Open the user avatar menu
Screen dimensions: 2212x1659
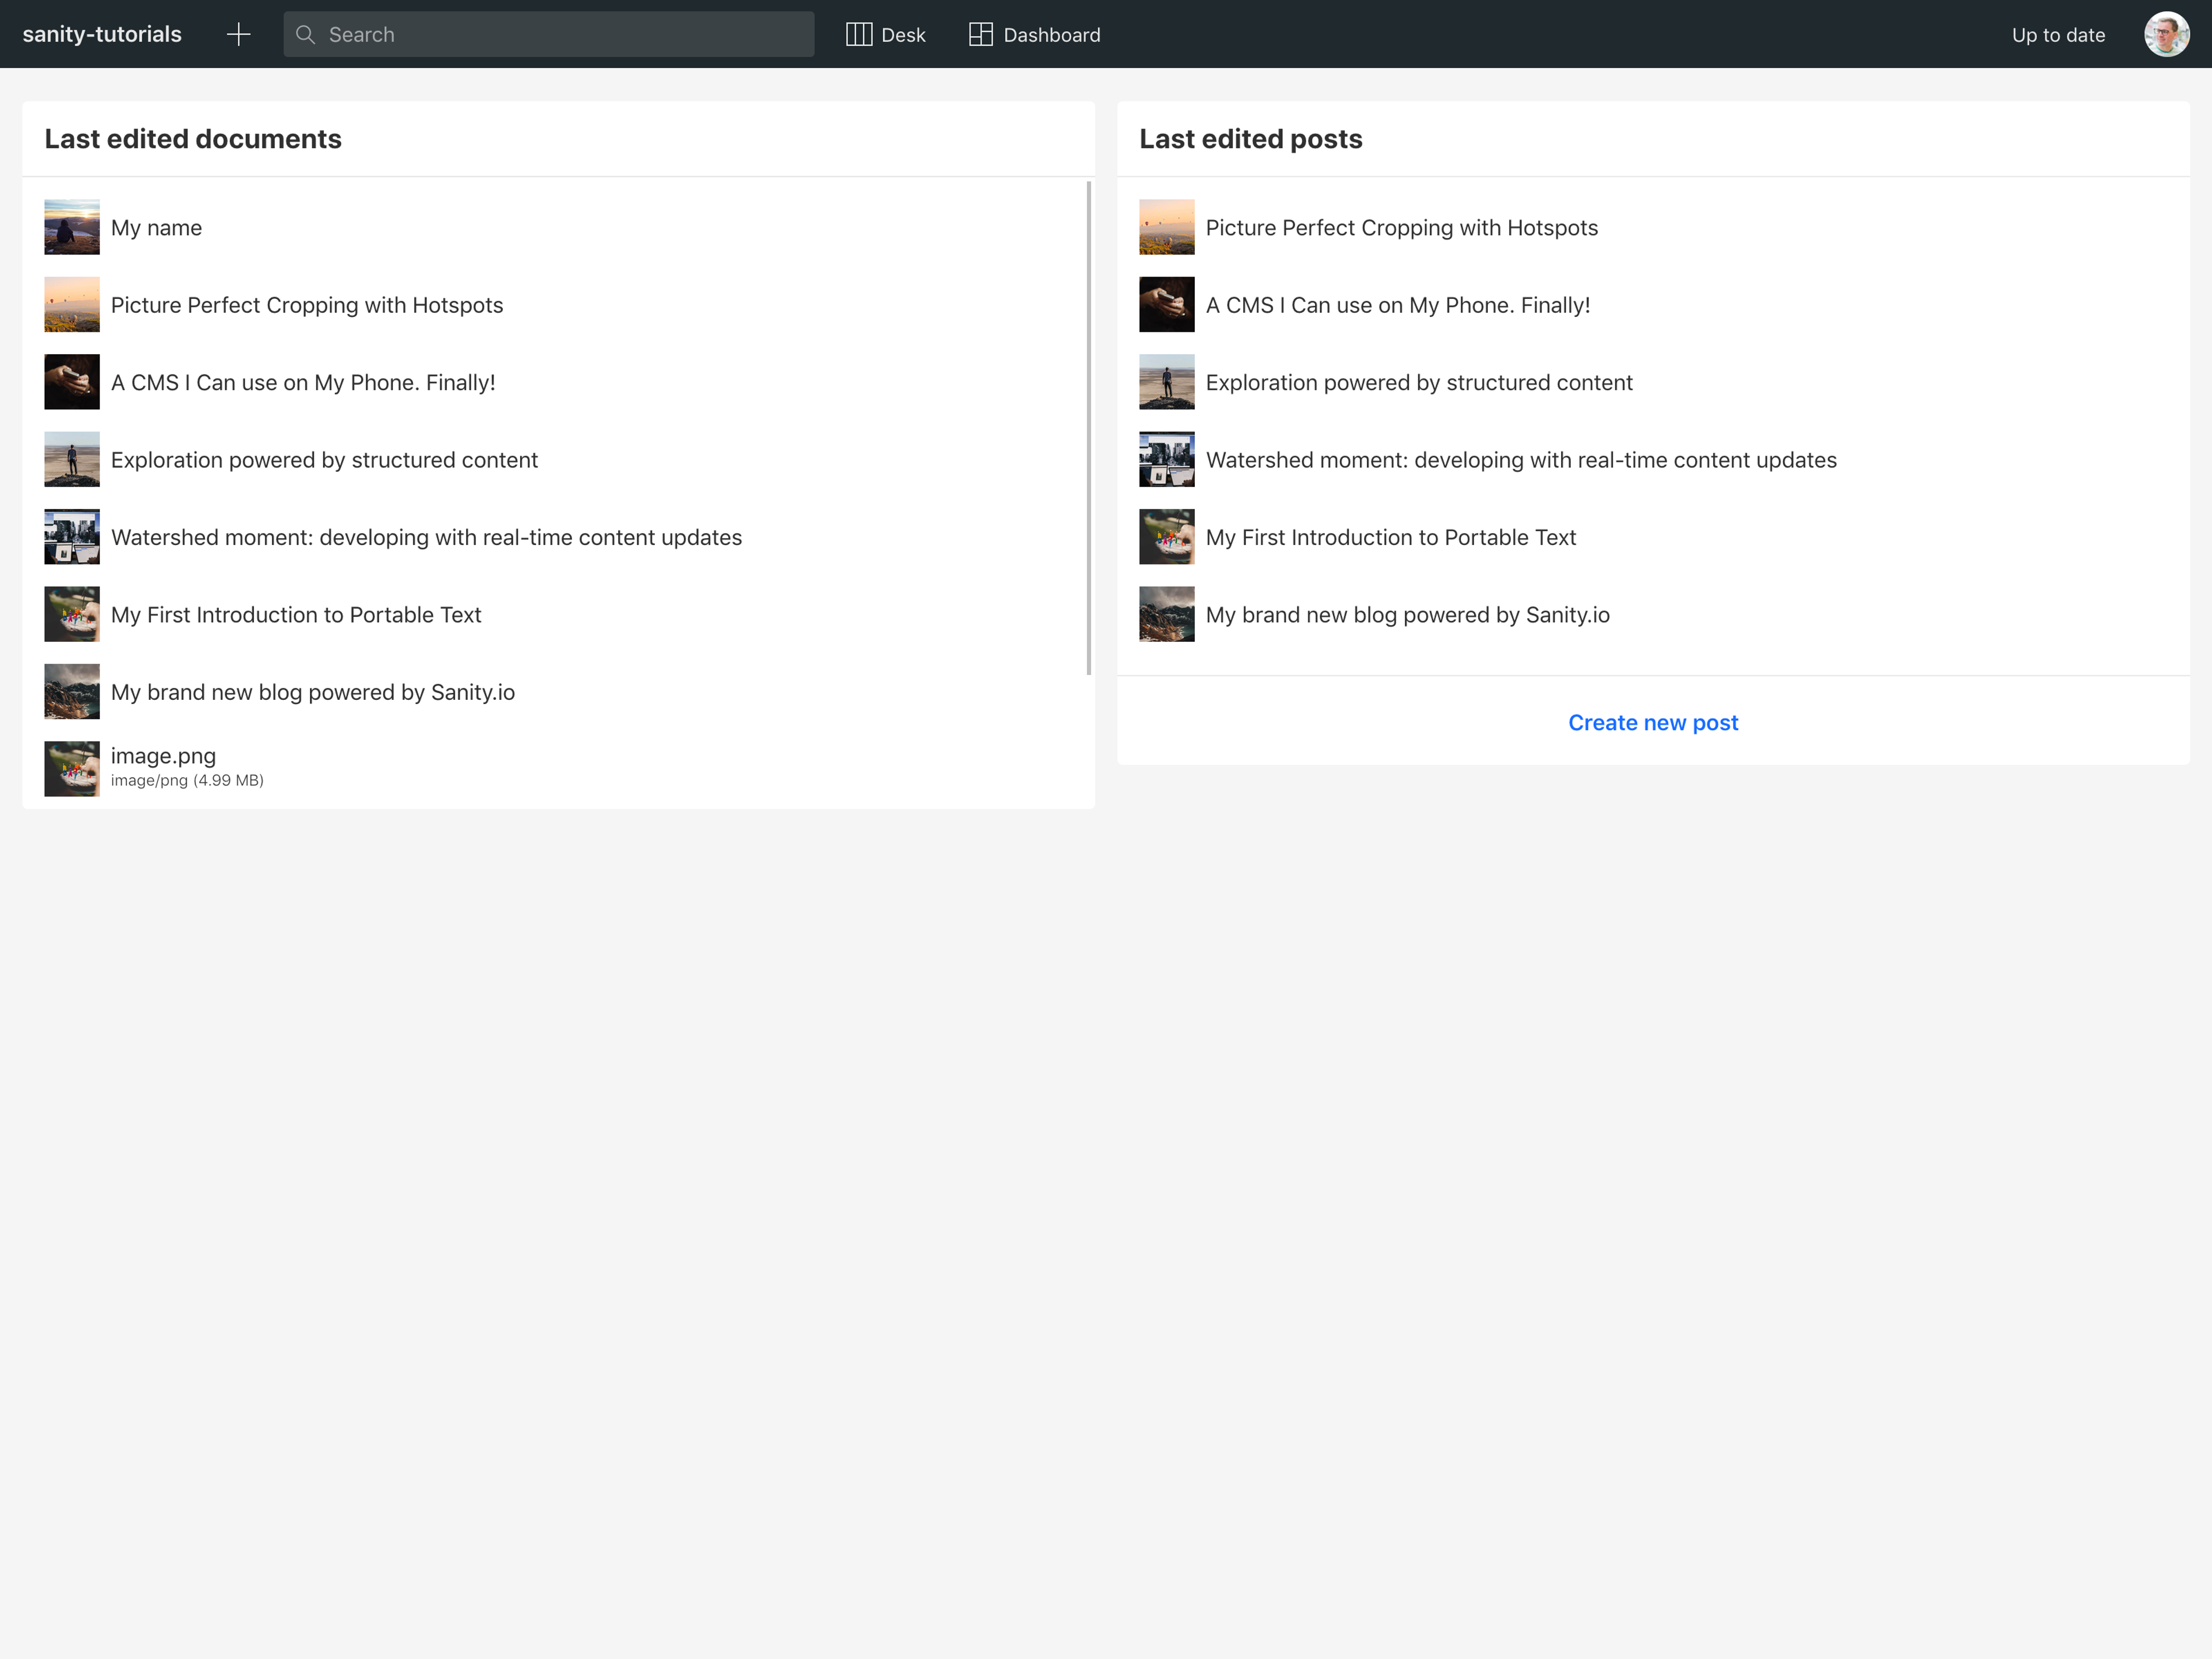point(2166,35)
